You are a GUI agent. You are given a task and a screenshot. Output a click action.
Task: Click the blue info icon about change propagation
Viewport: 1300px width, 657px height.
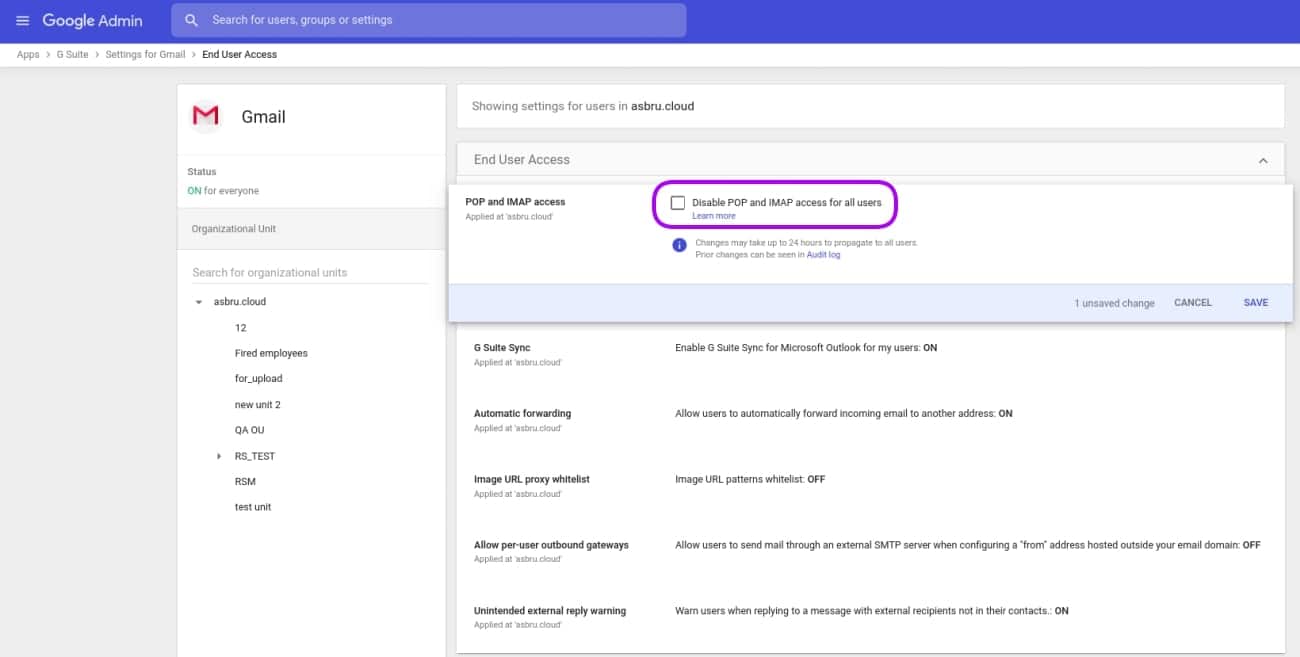679,245
